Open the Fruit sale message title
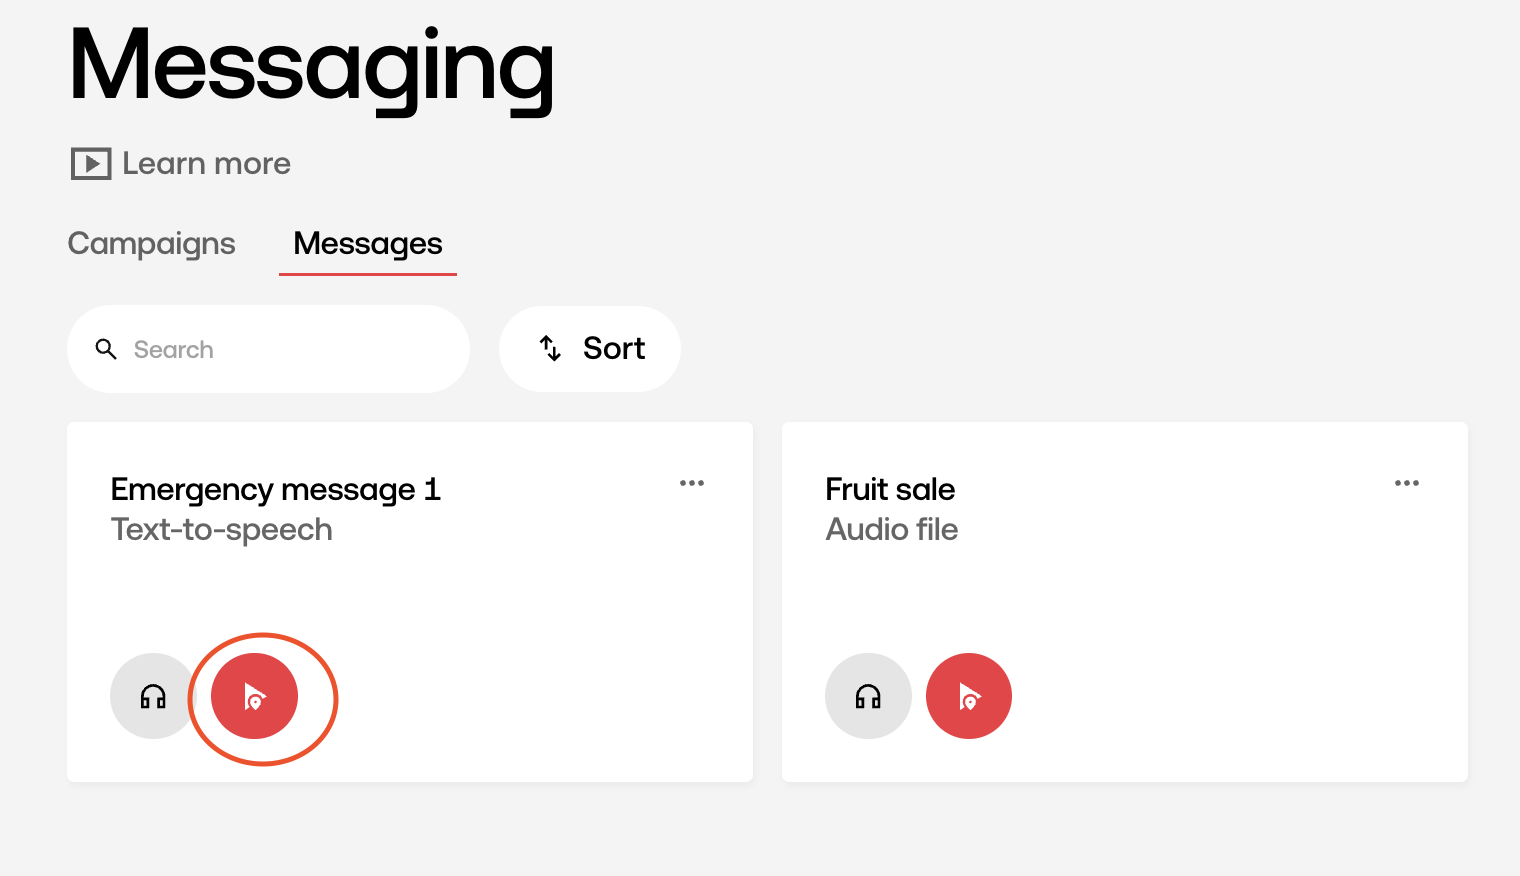The height and width of the screenshot is (876, 1520). pos(890,489)
